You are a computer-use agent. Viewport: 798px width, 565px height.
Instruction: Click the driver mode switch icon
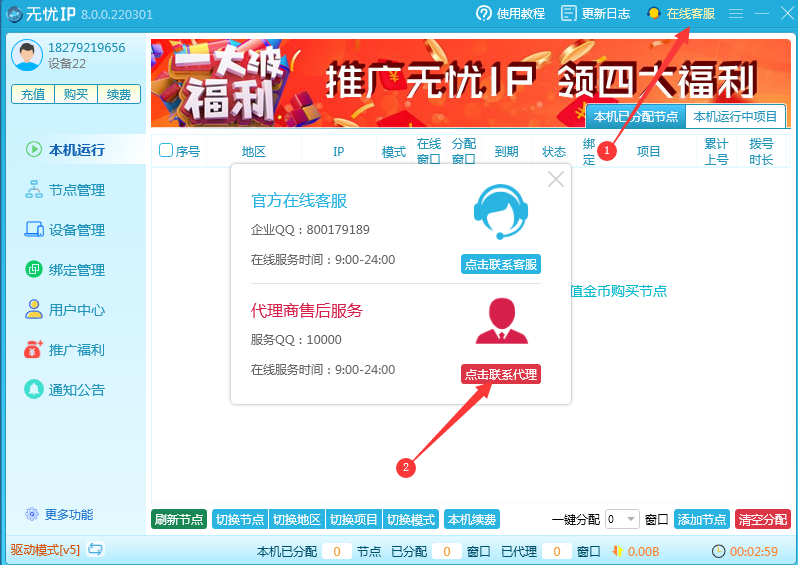tap(95, 549)
